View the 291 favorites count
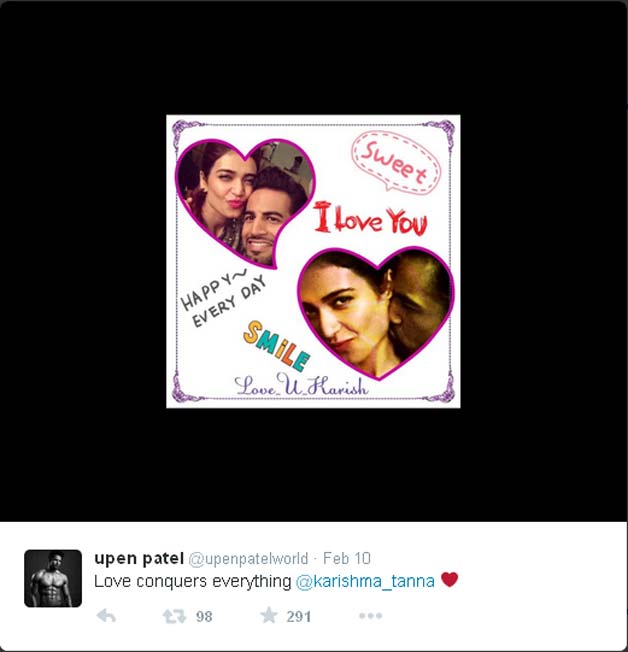The width and height of the screenshot is (628, 652). (x=298, y=616)
